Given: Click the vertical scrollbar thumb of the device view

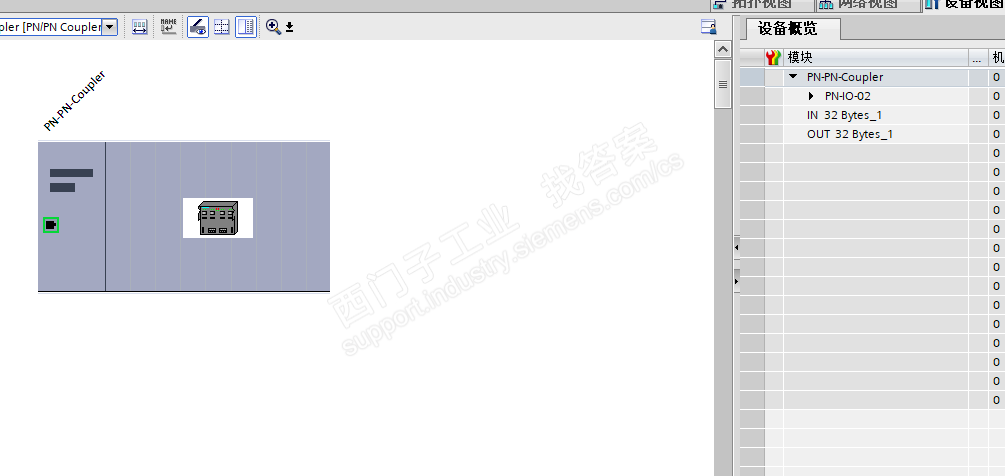Looking at the screenshot, I should 723,84.
